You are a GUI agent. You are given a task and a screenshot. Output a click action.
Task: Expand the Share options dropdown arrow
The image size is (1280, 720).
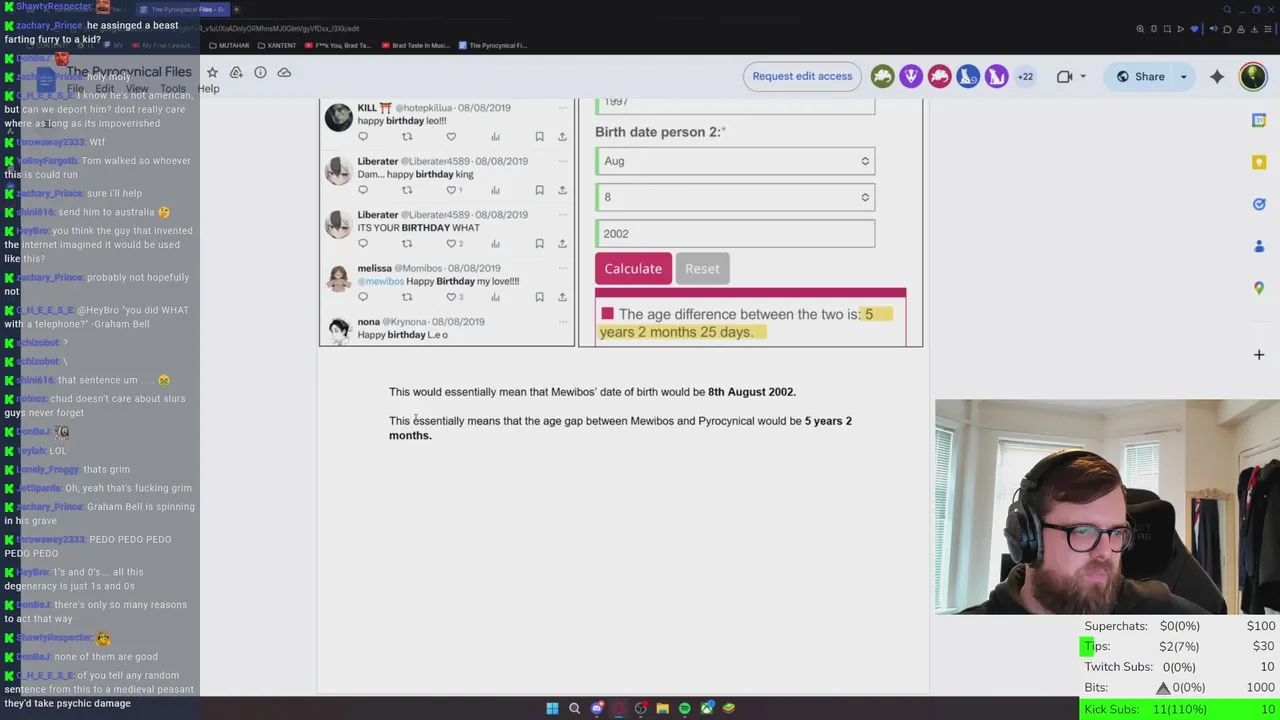tap(1184, 77)
